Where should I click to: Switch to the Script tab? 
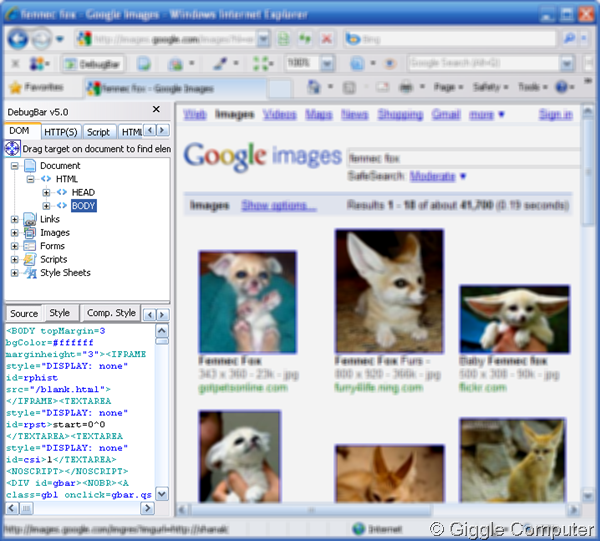pos(98,132)
